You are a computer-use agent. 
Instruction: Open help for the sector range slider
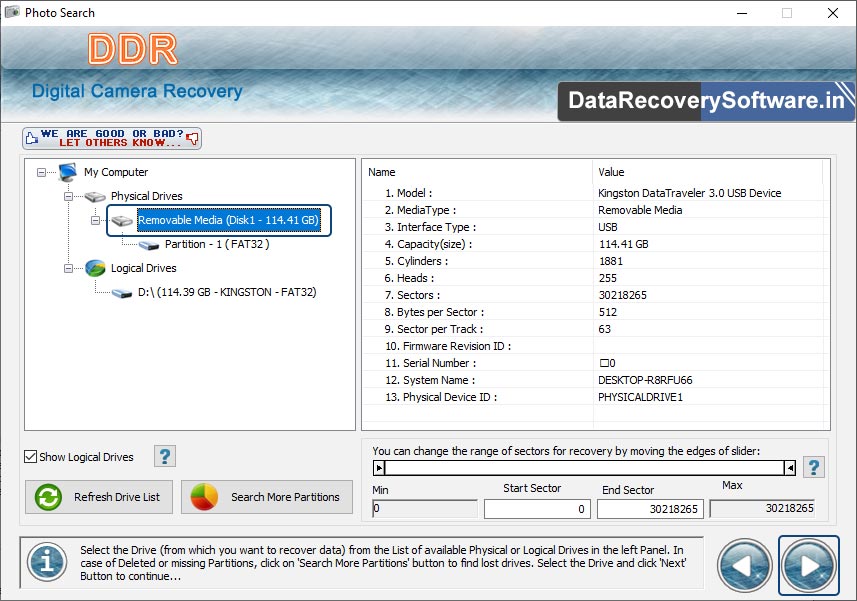tap(814, 467)
